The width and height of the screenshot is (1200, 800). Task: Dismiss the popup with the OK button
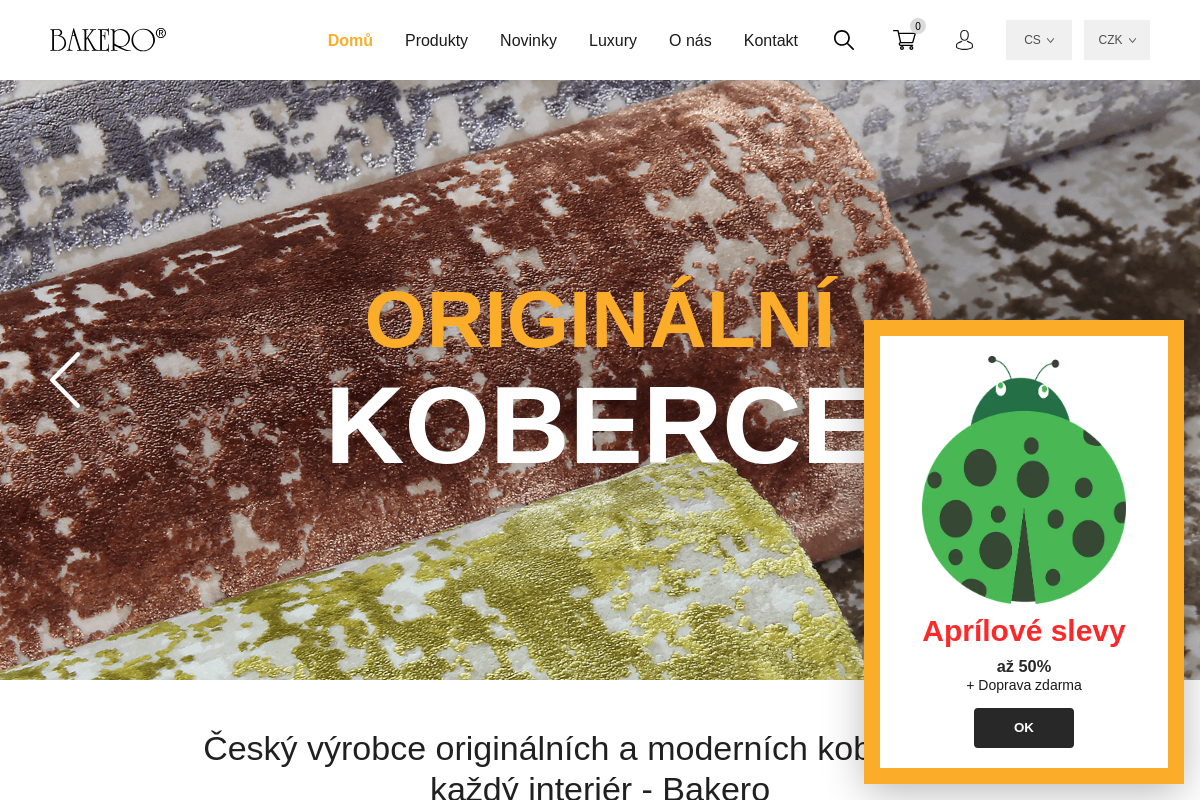(1024, 728)
